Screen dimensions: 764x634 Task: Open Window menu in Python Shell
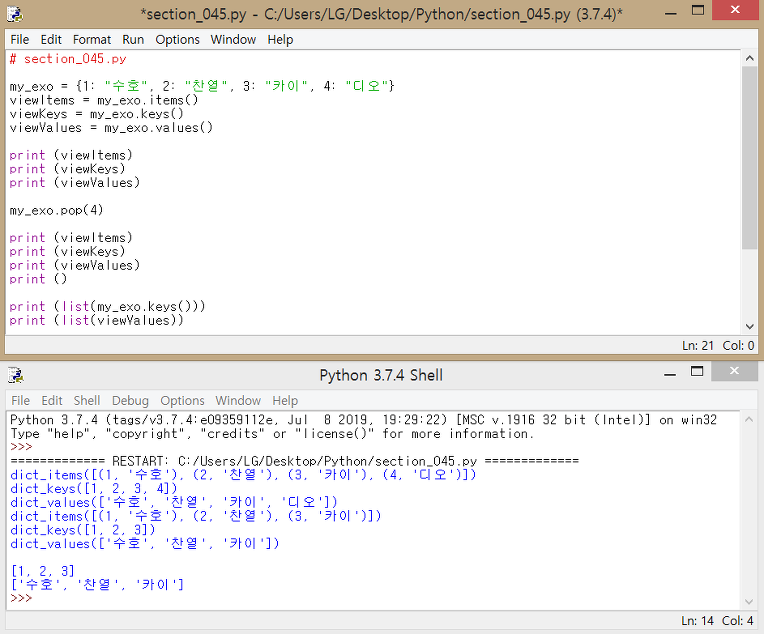click(238, 401)
